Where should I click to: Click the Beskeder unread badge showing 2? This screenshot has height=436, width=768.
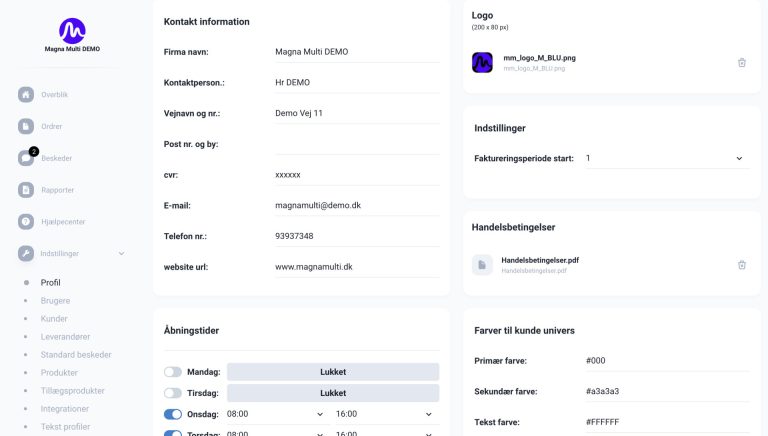[34, 151]
